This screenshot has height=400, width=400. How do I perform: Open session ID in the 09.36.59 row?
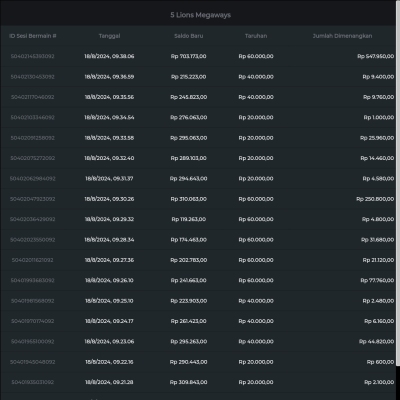(x=33, y=77)
